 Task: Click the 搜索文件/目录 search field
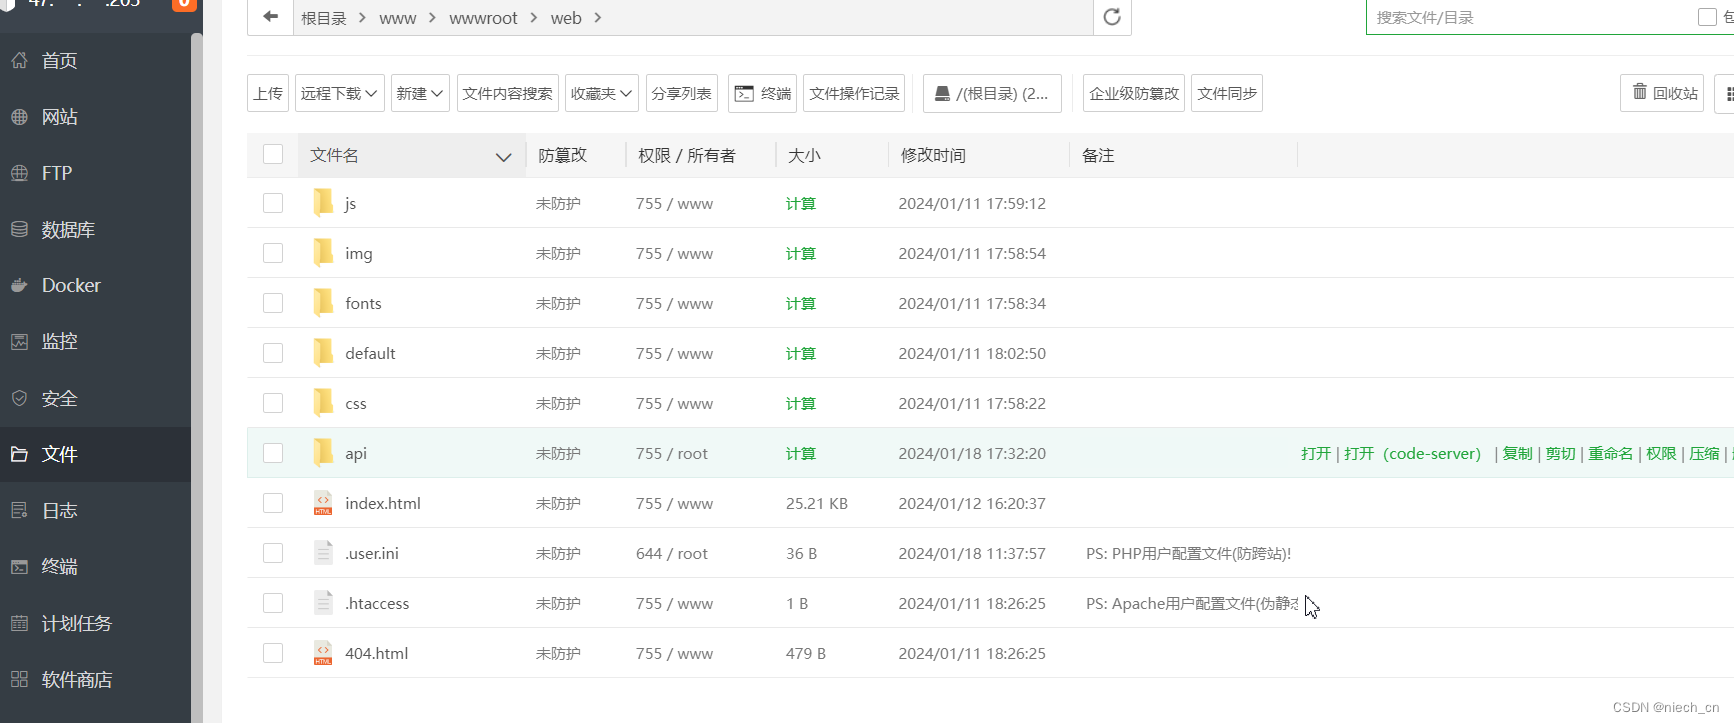[1530, 17]
